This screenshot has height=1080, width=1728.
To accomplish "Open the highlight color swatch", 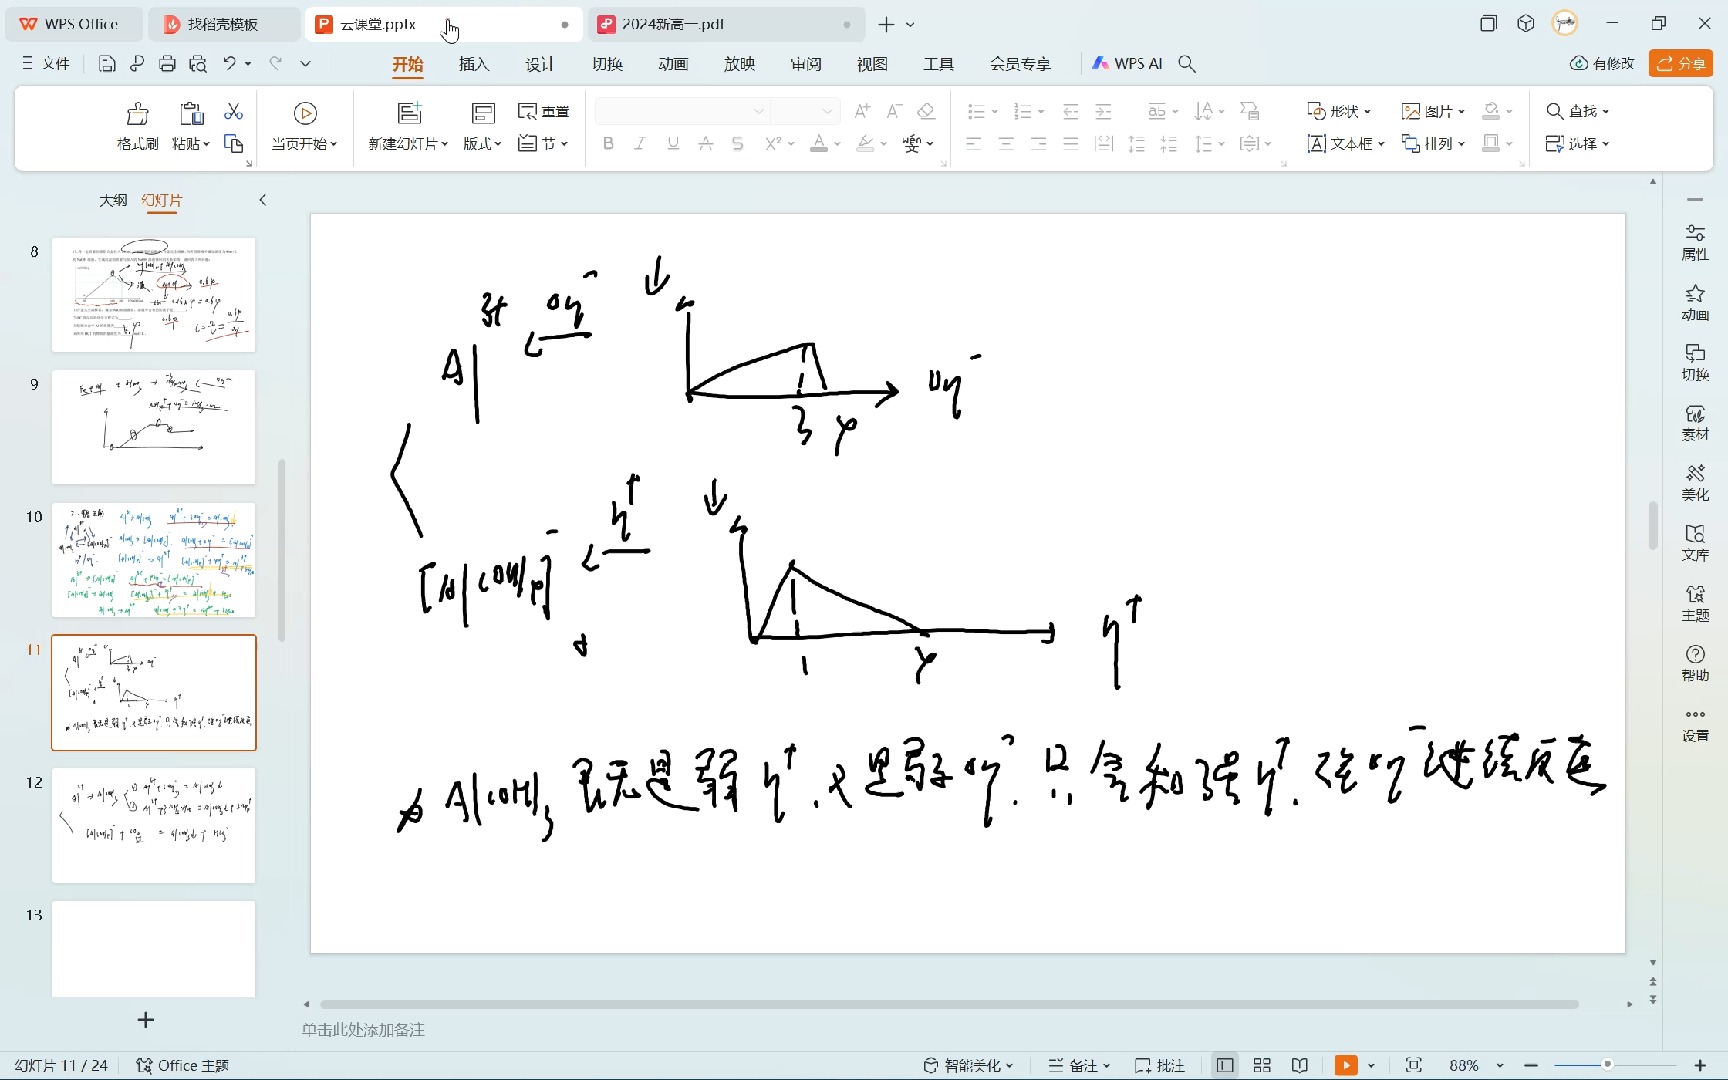I will 866,143.
